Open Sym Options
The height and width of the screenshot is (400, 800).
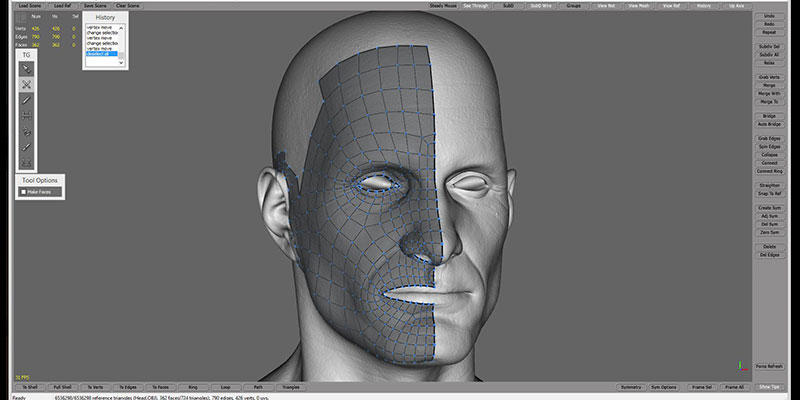click(x=664, y=387)
